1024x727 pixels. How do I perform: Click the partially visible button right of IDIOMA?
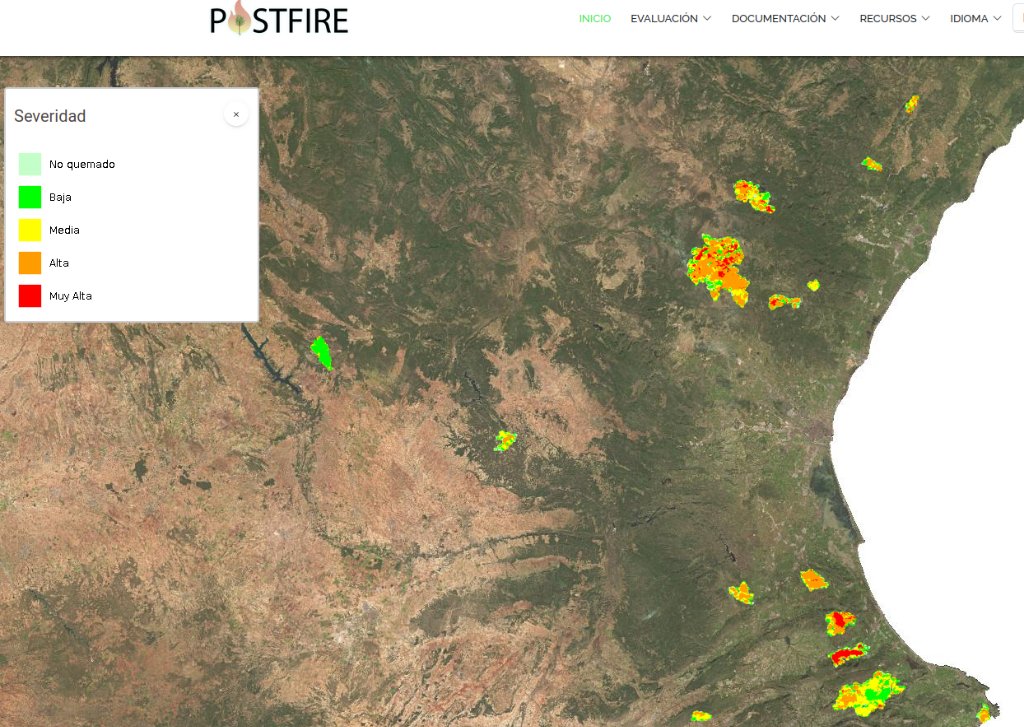click(x=1017, y=19)
